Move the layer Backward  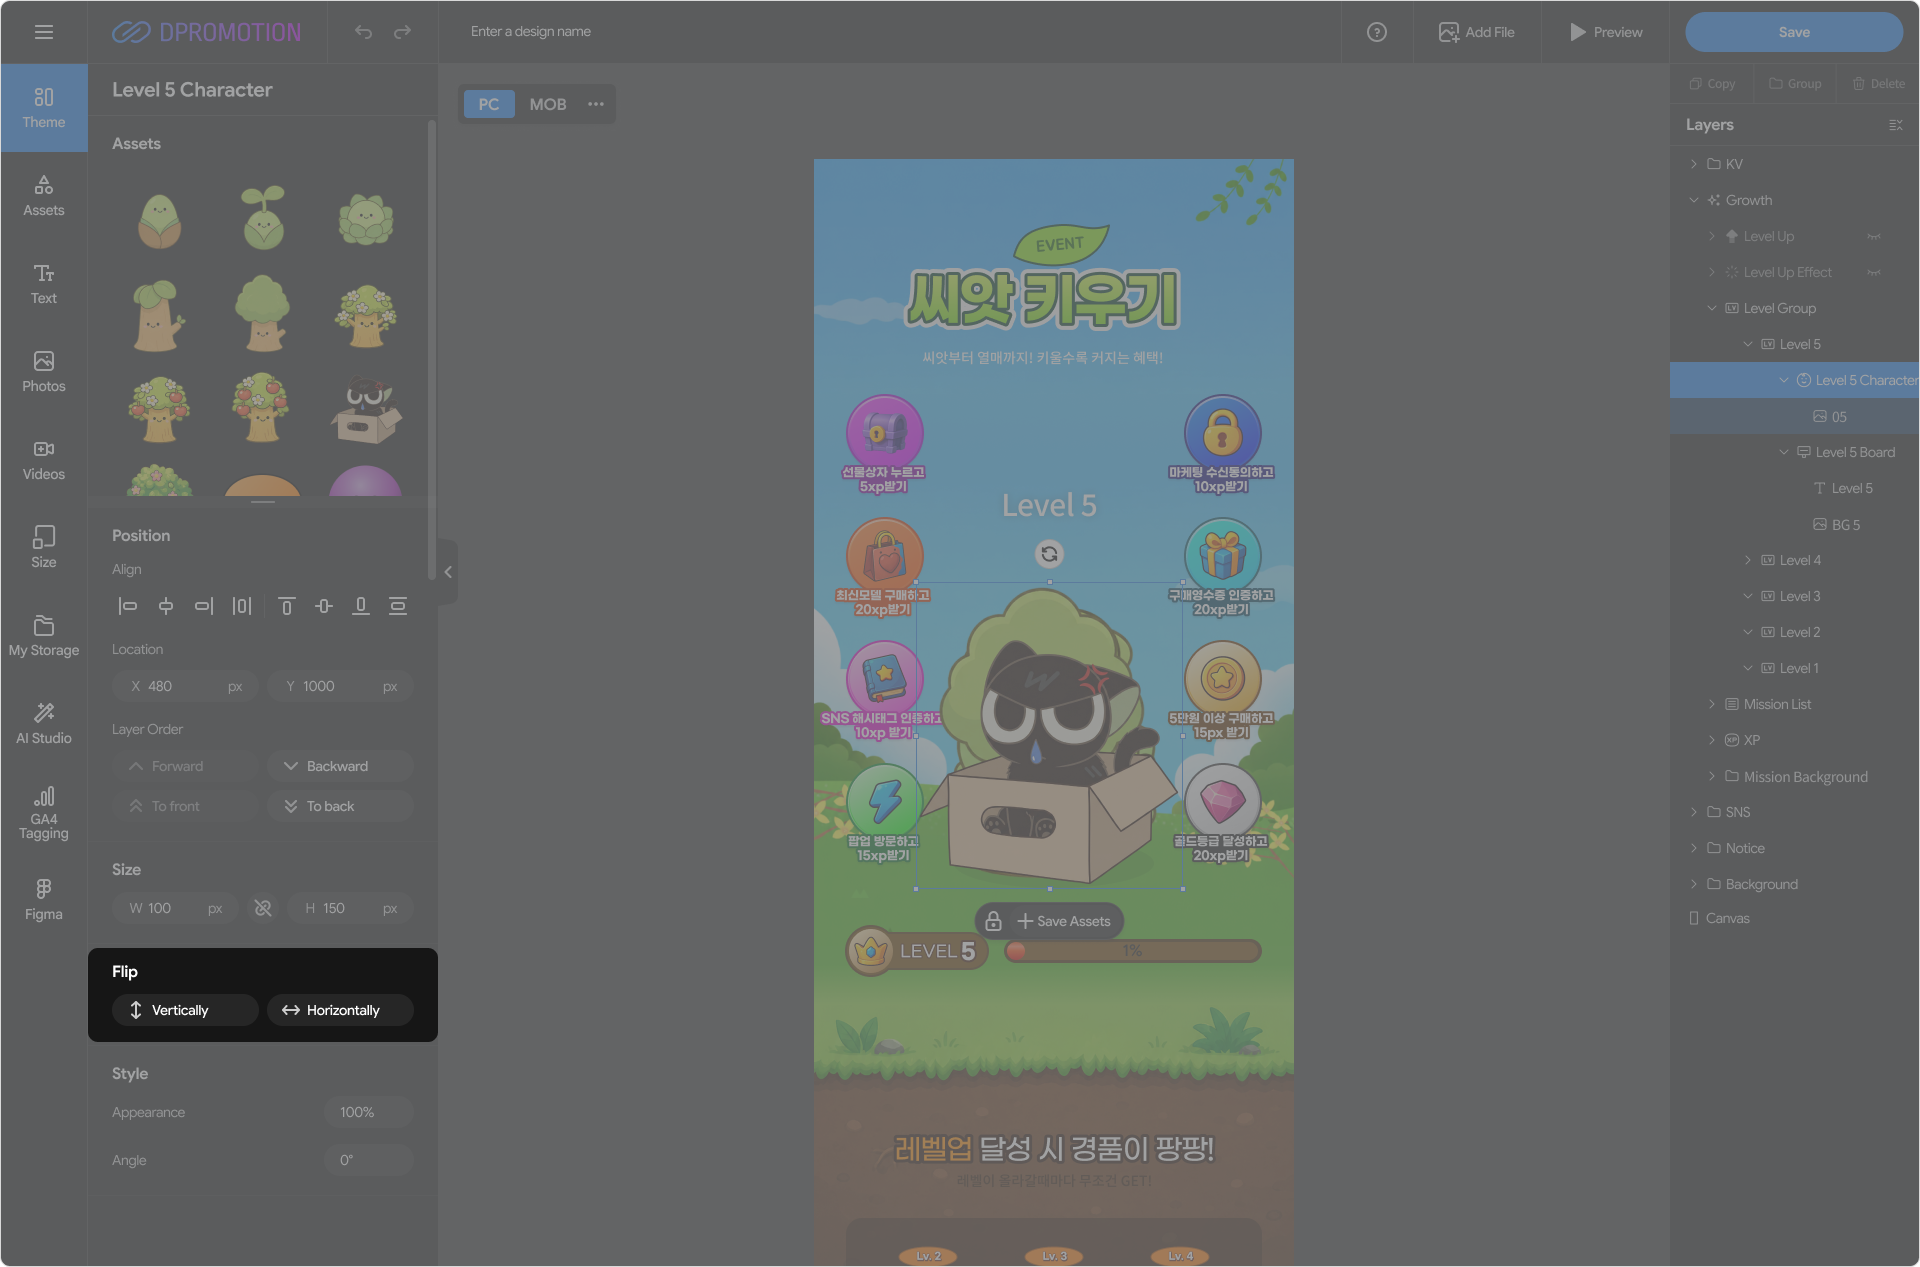pos(340,766)
